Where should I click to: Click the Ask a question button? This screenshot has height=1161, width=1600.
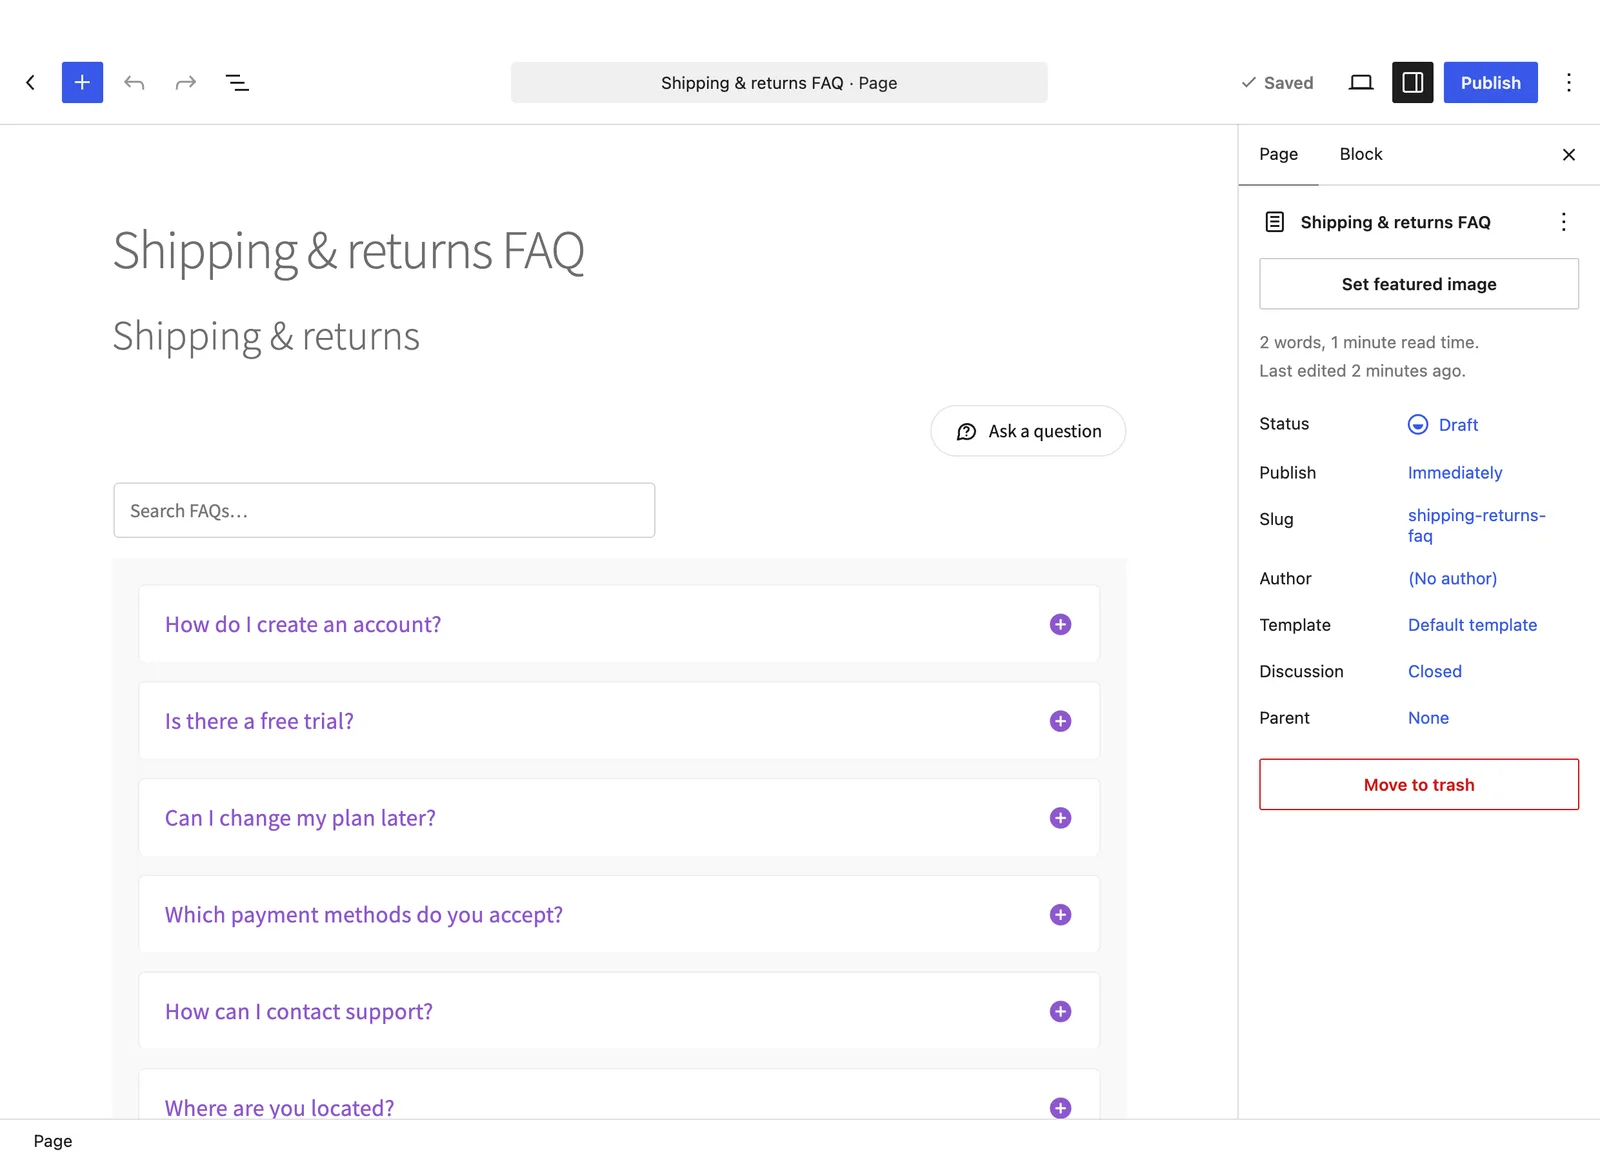[x=1028, y=431]
